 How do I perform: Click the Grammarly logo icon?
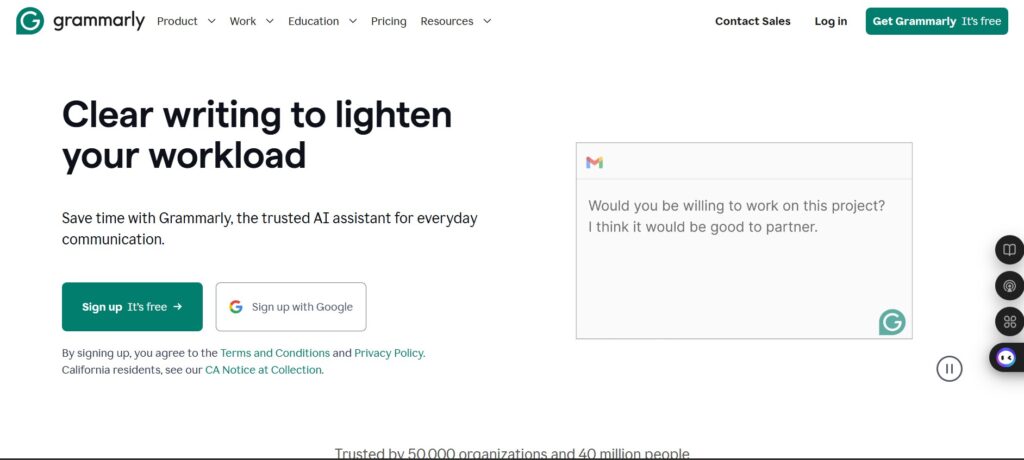[30, 21]
